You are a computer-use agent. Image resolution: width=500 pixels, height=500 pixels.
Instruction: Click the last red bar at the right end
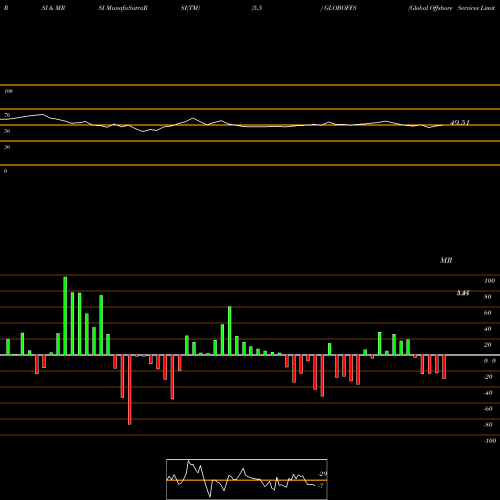click(444, 367)
